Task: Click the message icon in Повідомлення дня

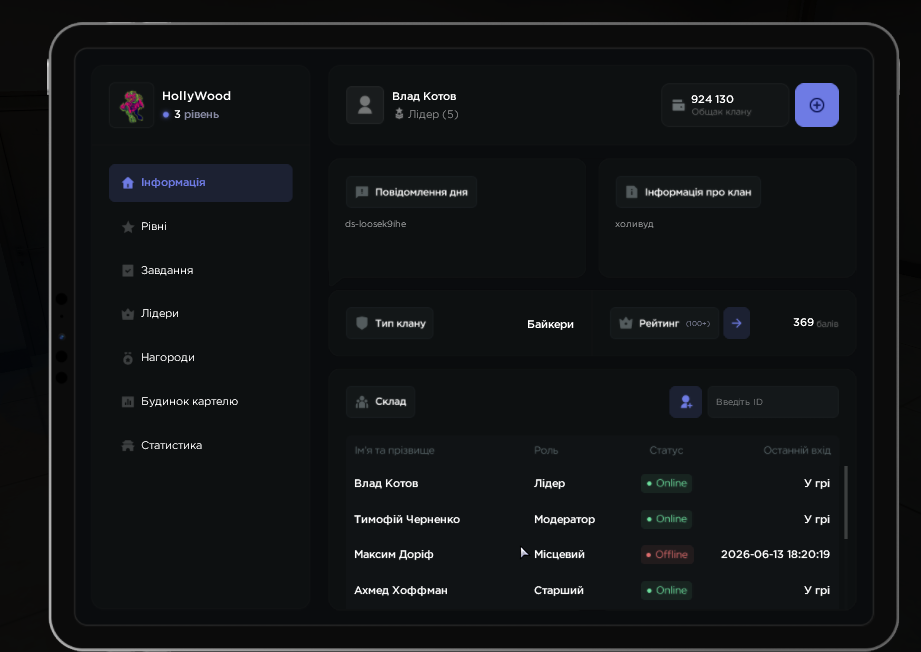Action: coord(362,192)
